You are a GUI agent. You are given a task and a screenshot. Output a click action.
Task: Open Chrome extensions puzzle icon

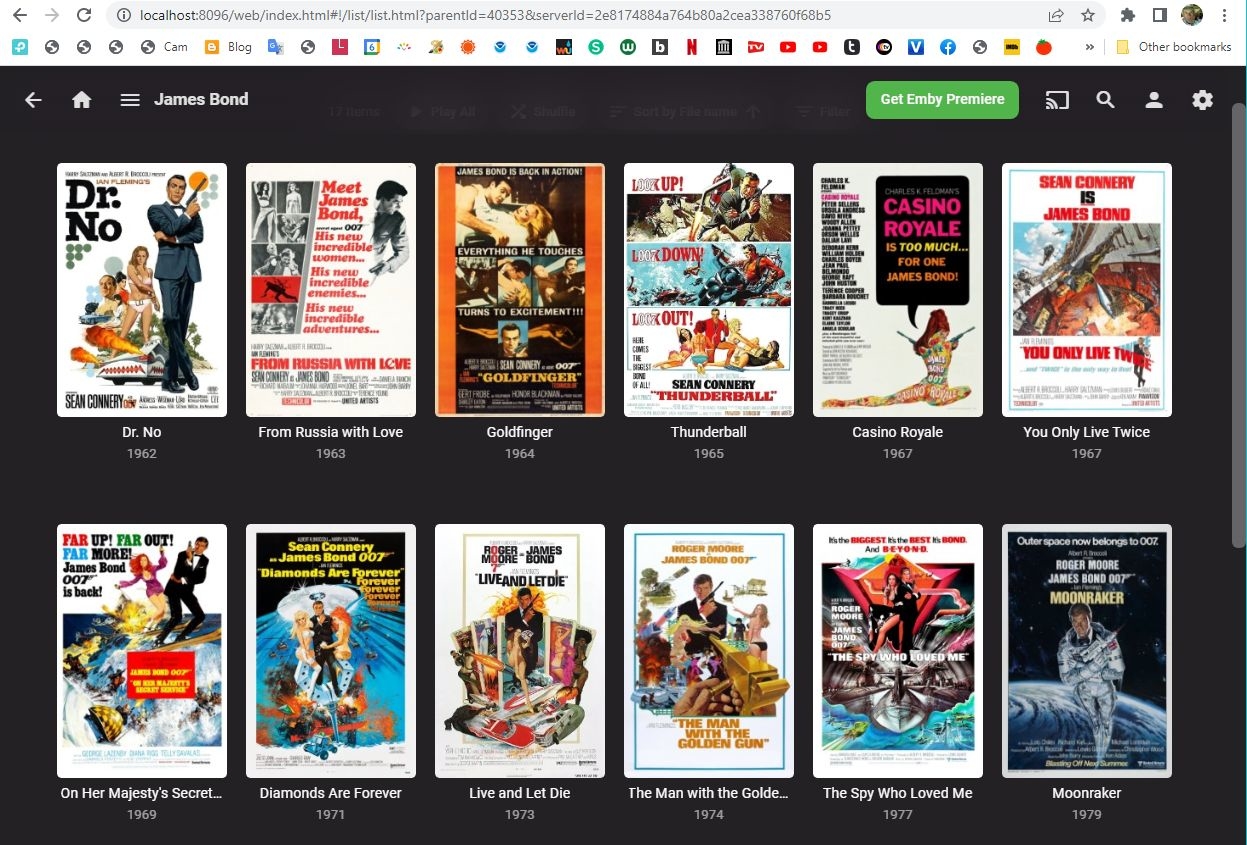coord(1128,16)
